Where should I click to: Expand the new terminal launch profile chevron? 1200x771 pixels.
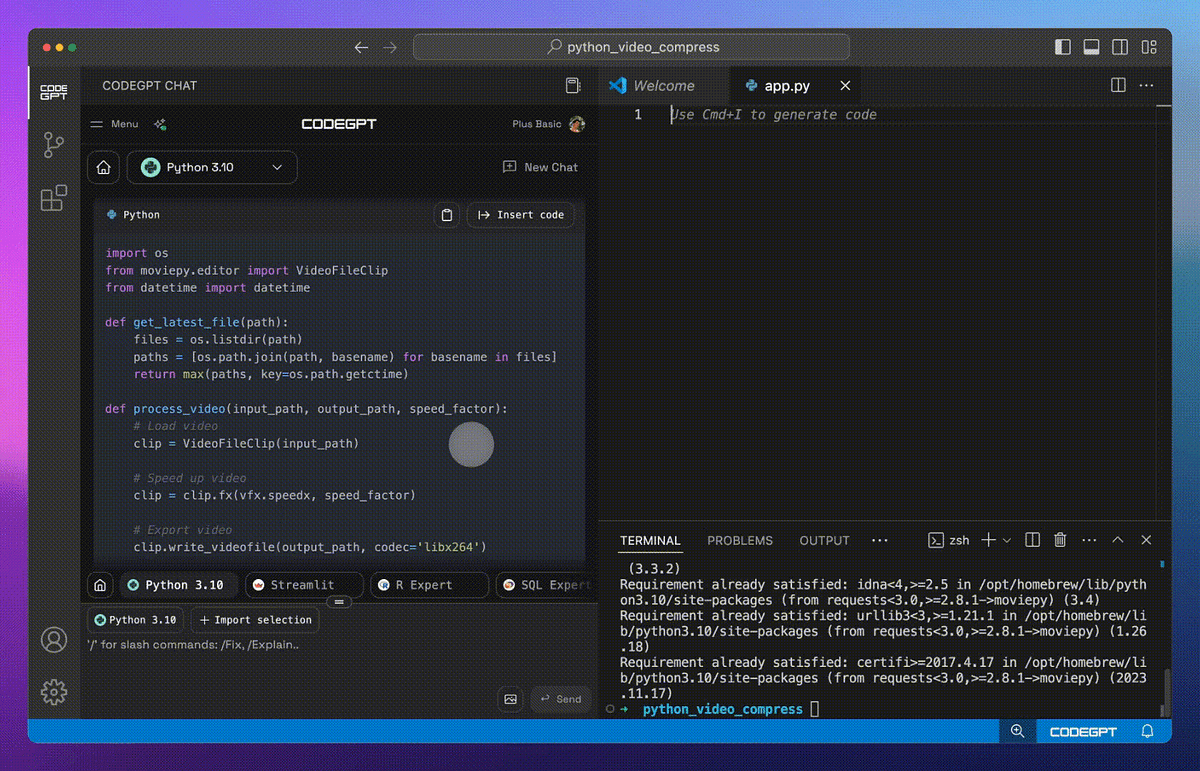click(x=1007, y=540)
